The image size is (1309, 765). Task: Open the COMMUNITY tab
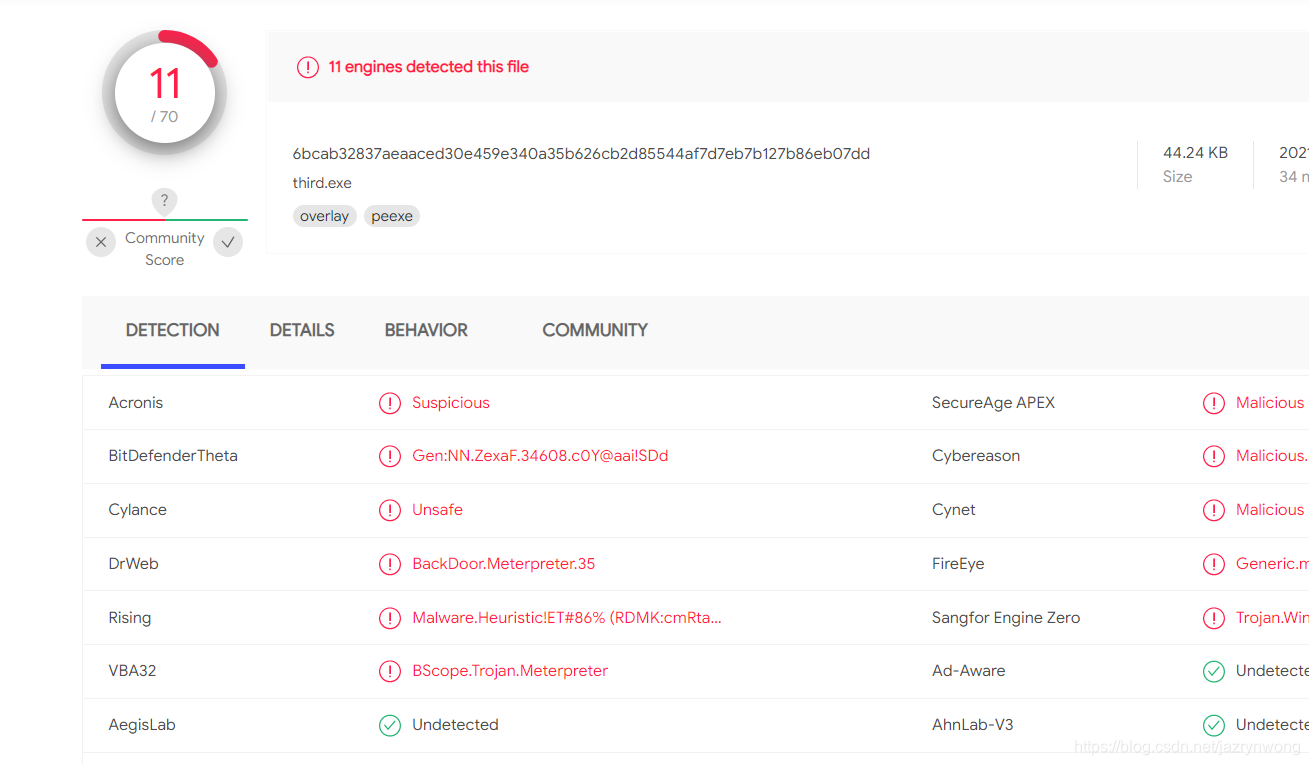click(x=595, y=330)
